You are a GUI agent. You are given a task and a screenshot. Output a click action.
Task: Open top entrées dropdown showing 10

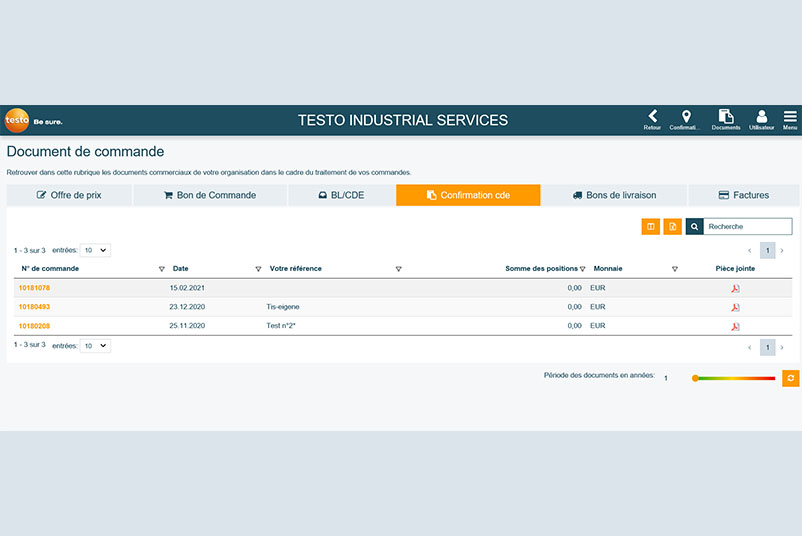click(95, 250)
